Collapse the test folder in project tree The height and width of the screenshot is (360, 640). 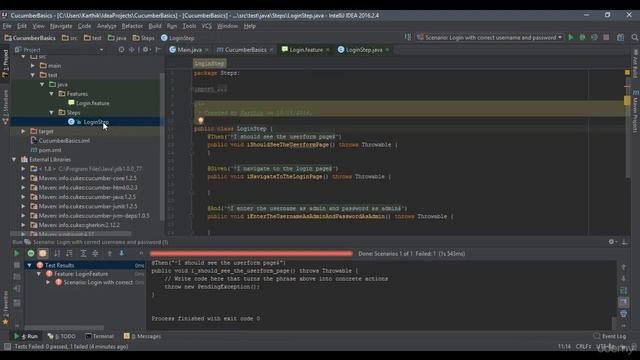33,75
